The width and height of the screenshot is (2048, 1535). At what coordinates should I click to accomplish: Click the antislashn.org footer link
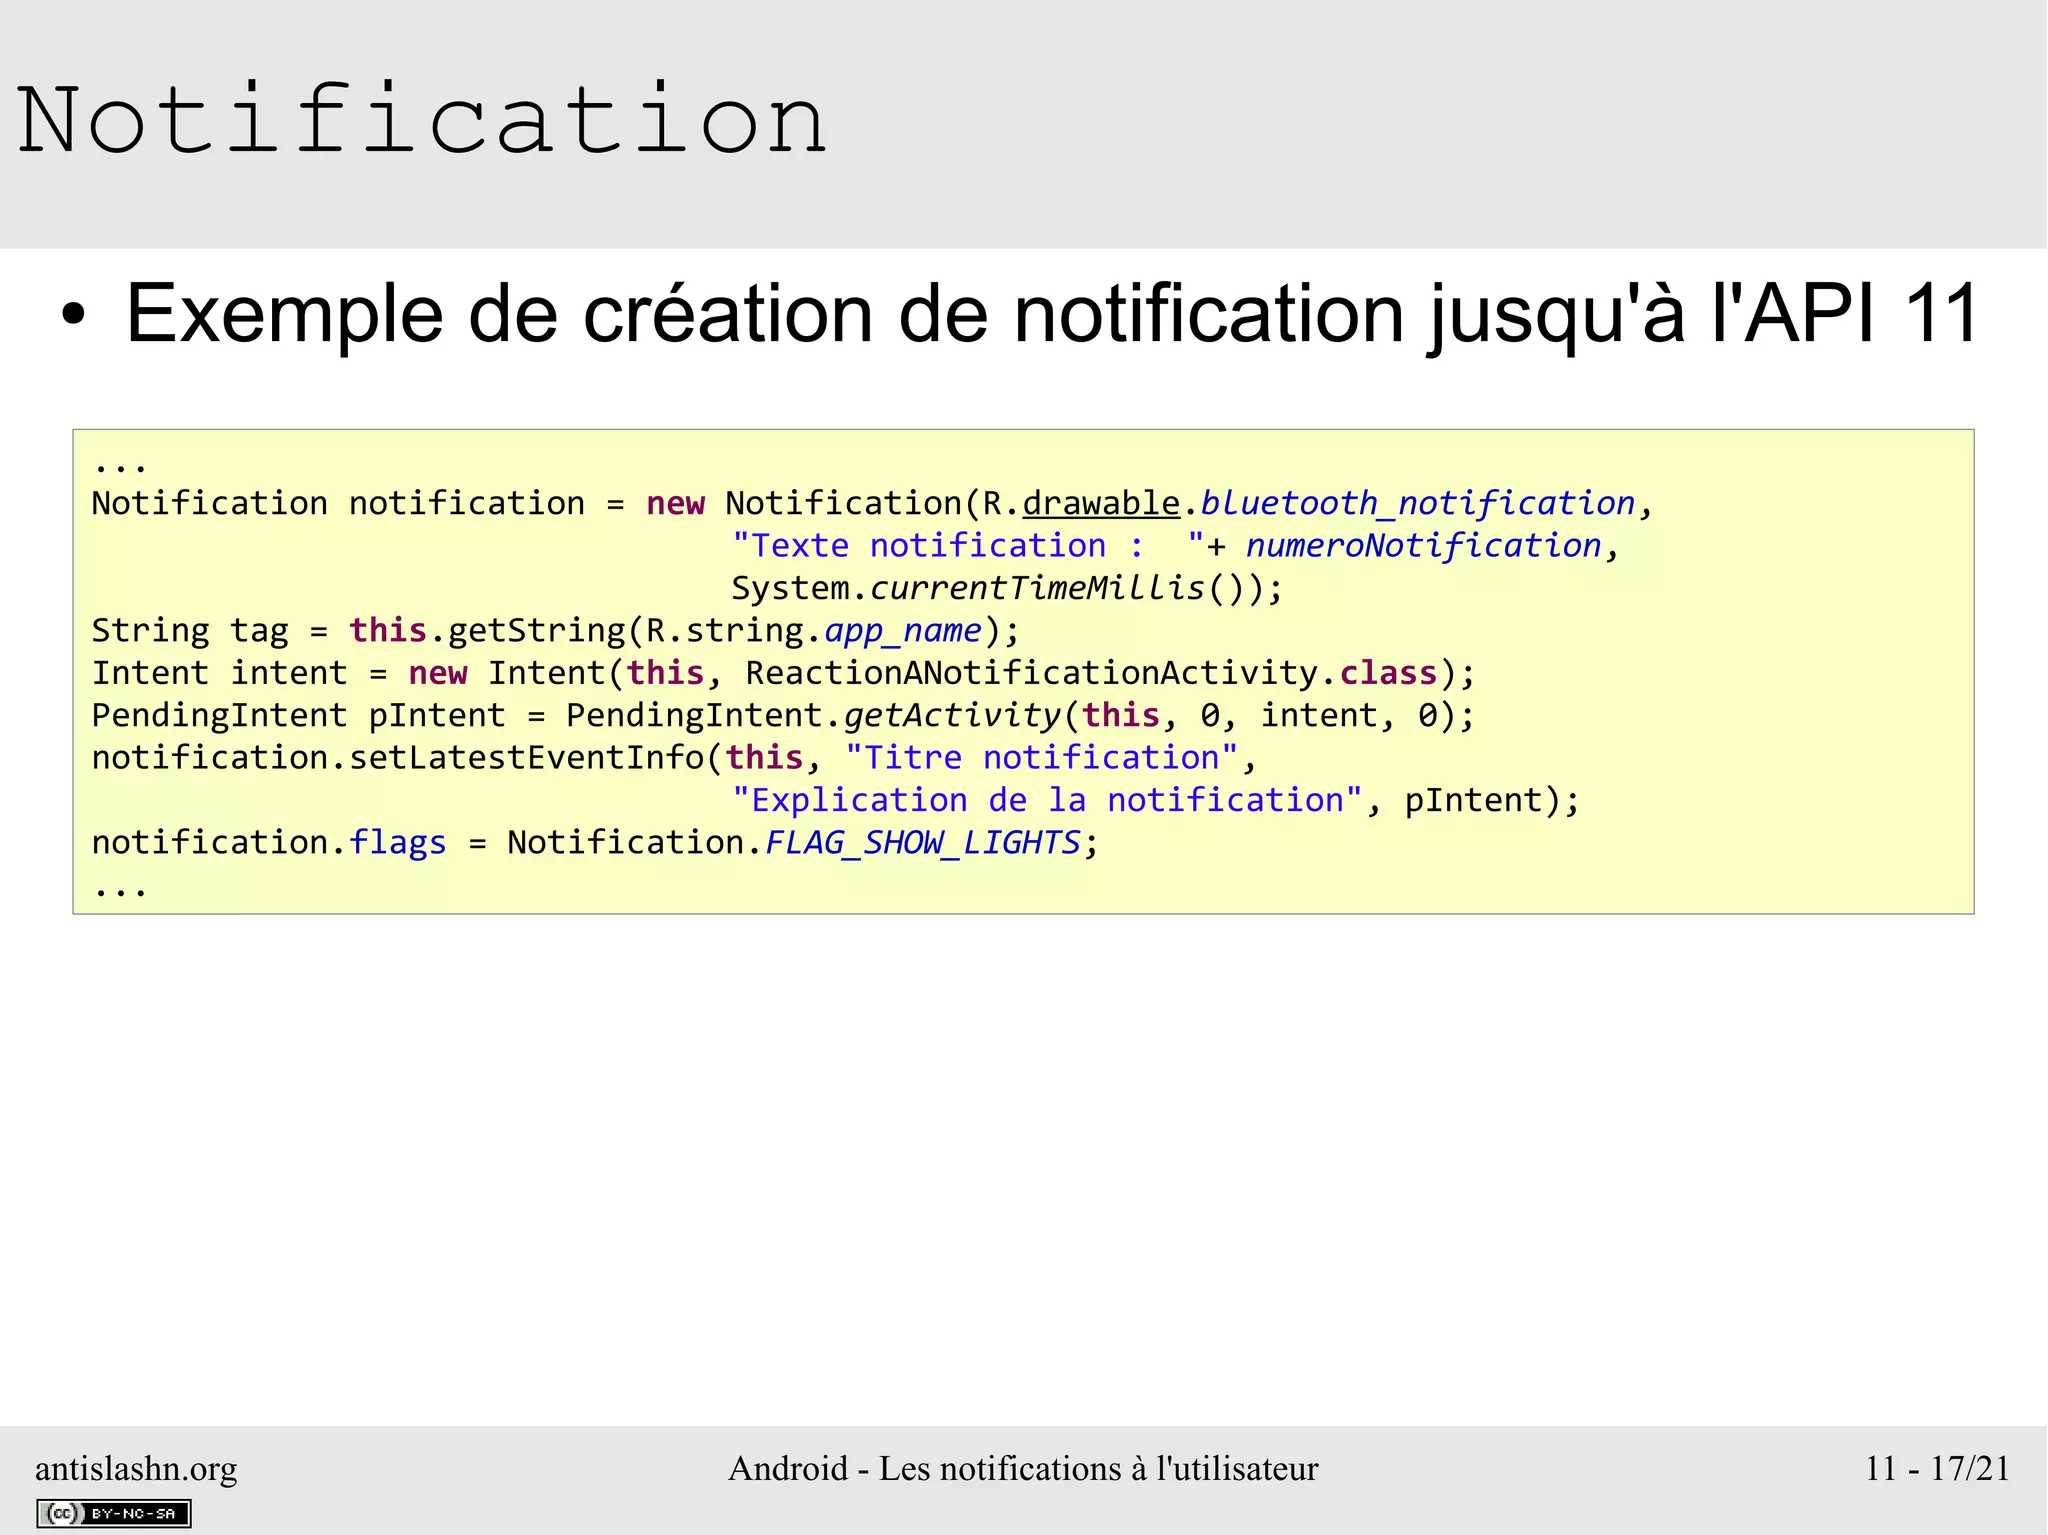tap(136, 1469)
